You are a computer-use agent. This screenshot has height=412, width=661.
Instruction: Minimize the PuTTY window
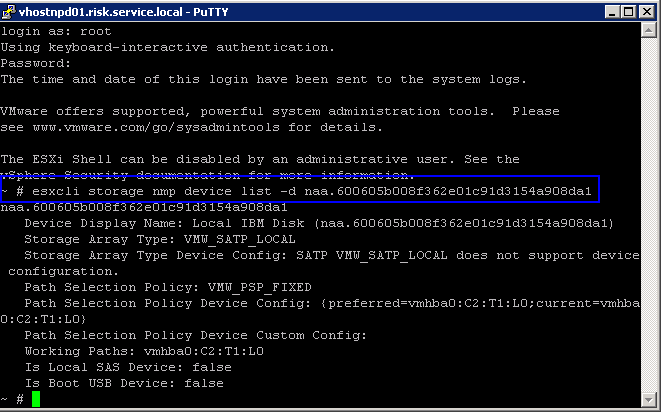(x=612, y=12)
